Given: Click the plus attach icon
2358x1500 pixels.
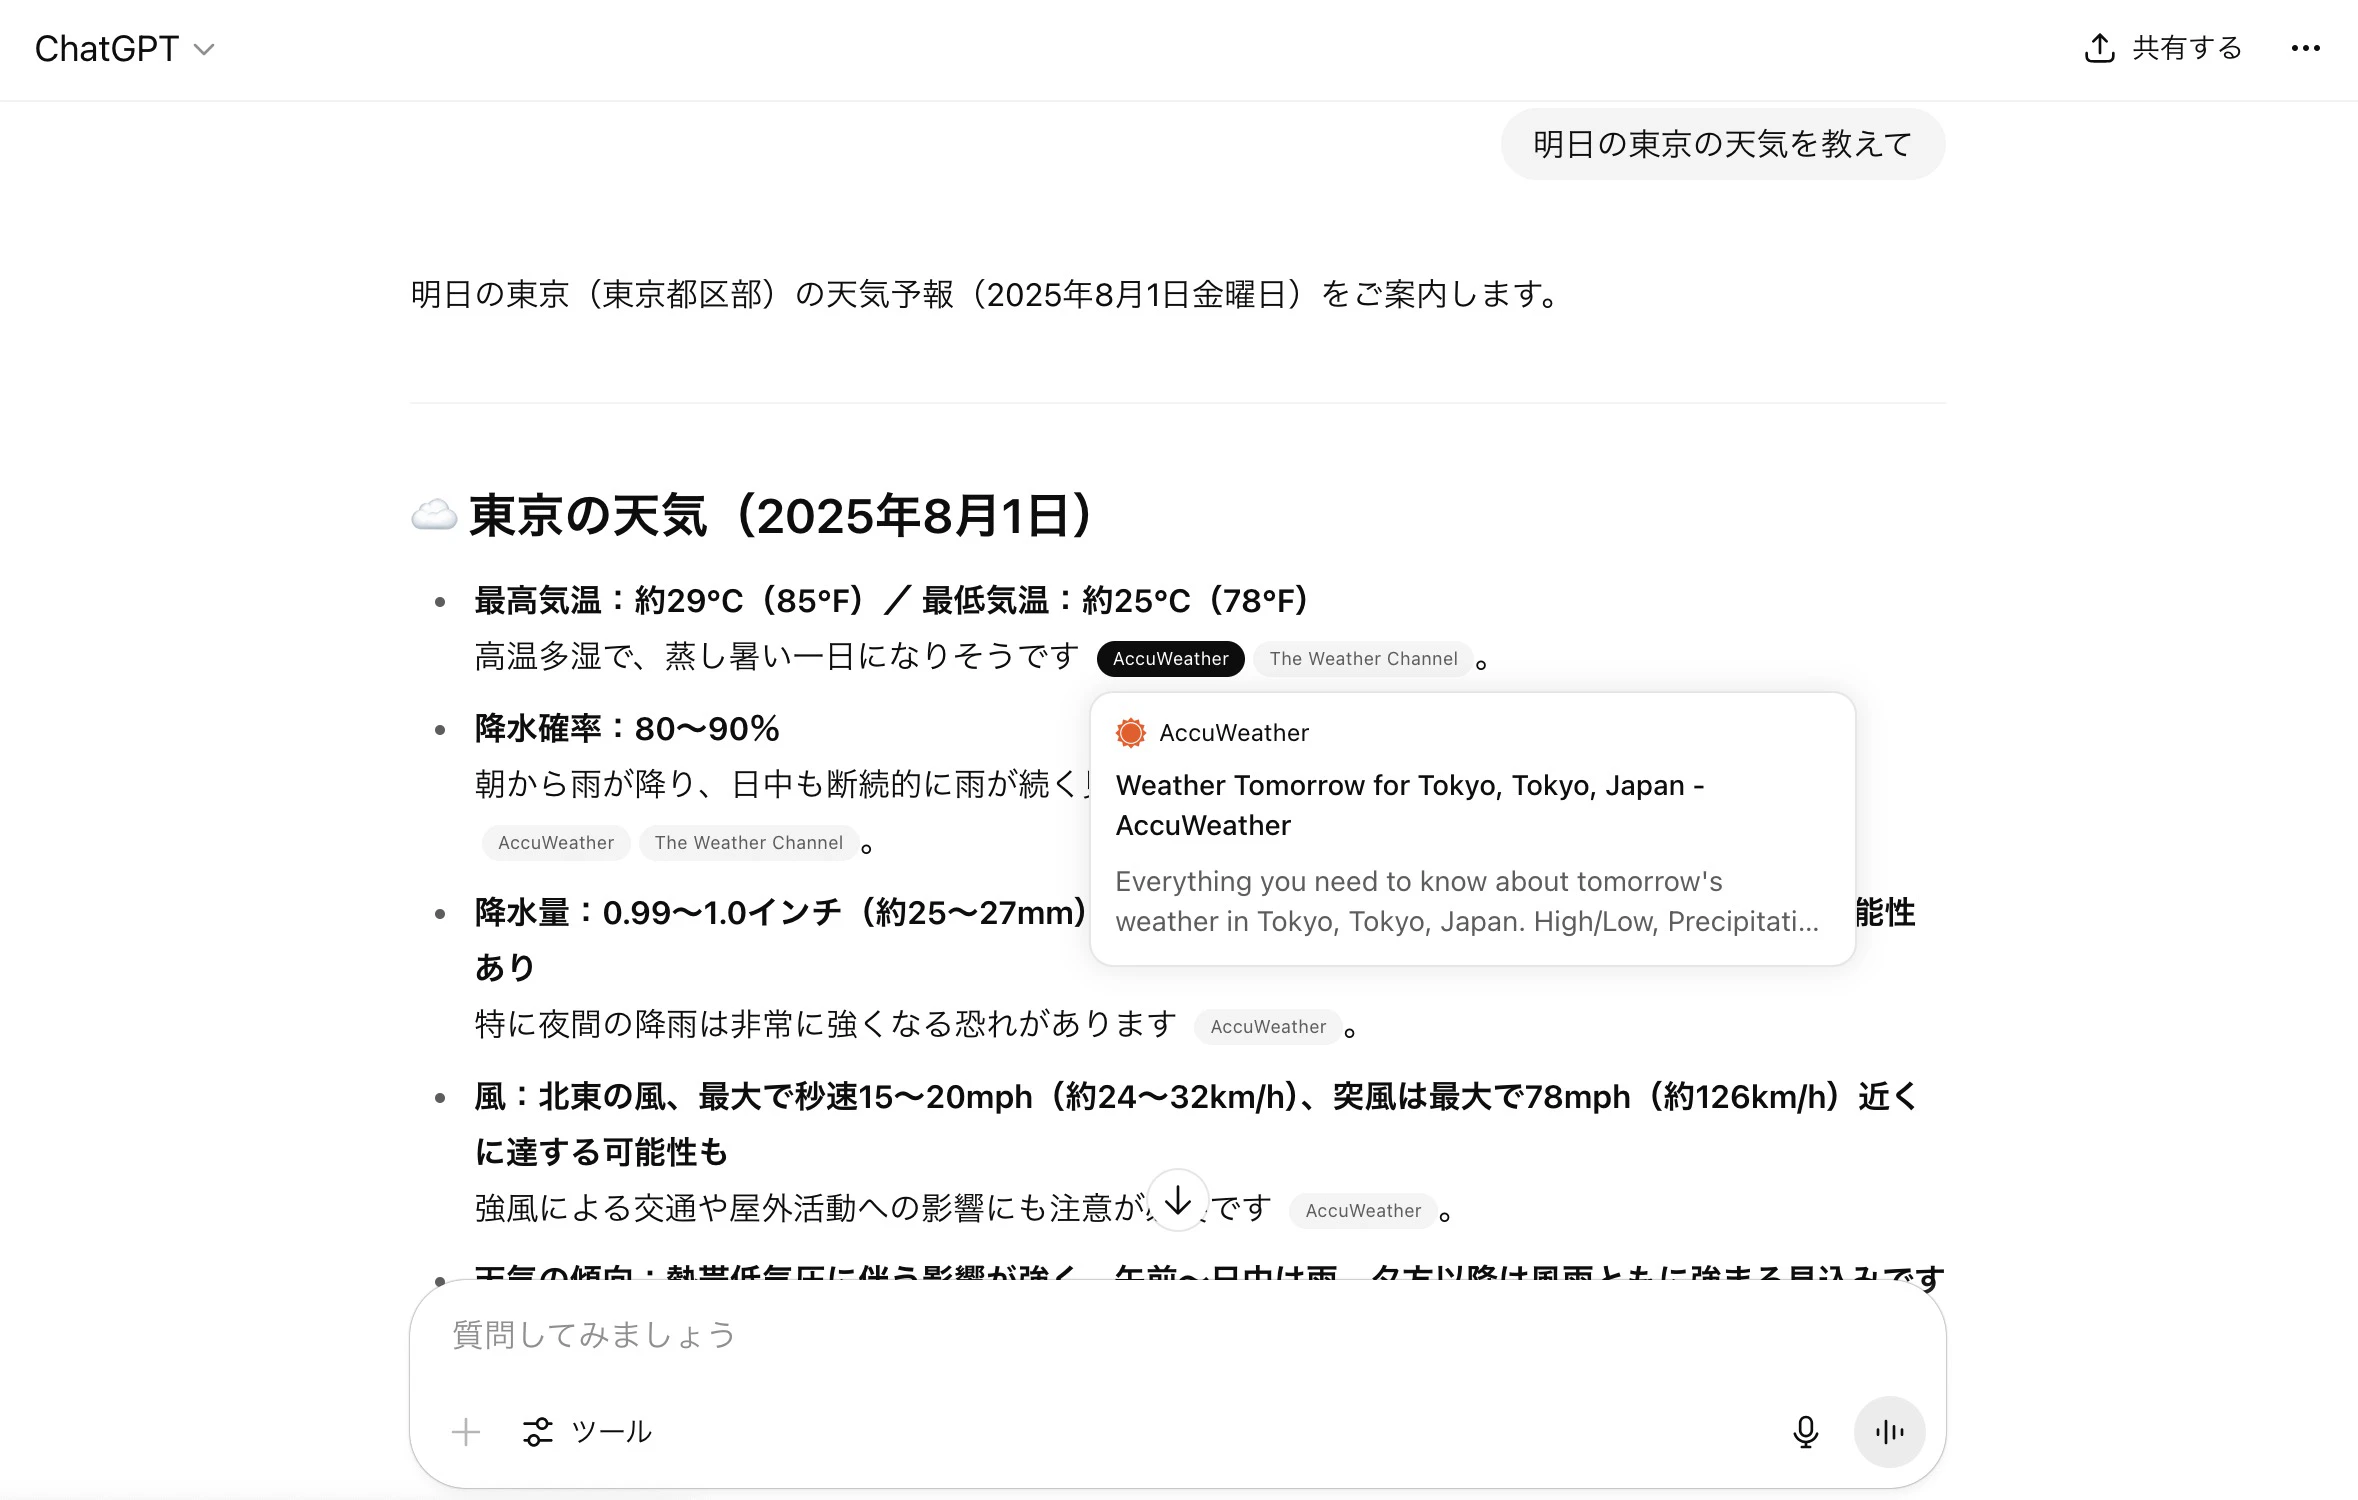Looking at the screenshot, I should coord(466,1432).
